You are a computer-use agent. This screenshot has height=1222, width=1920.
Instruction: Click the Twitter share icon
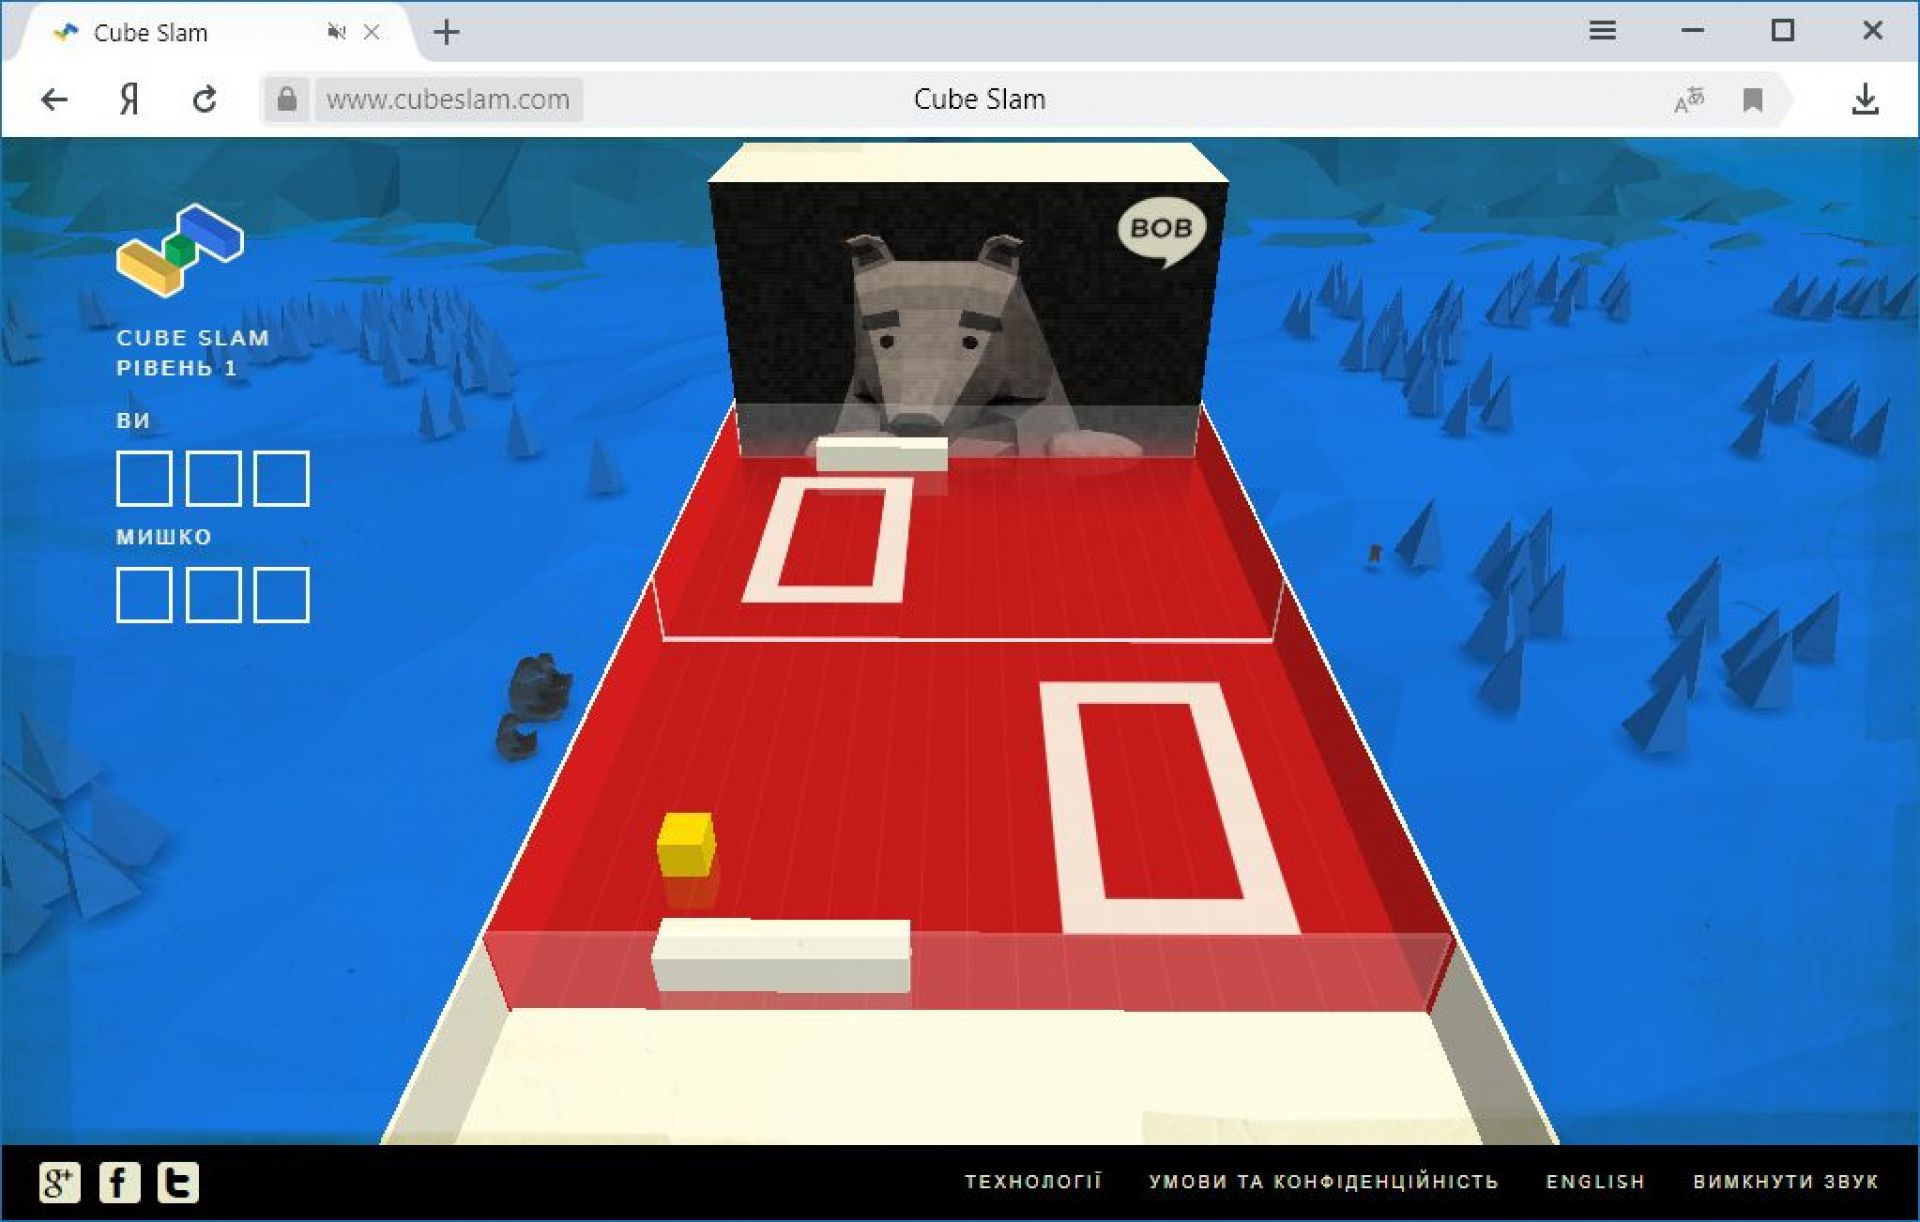point(178,1182)
